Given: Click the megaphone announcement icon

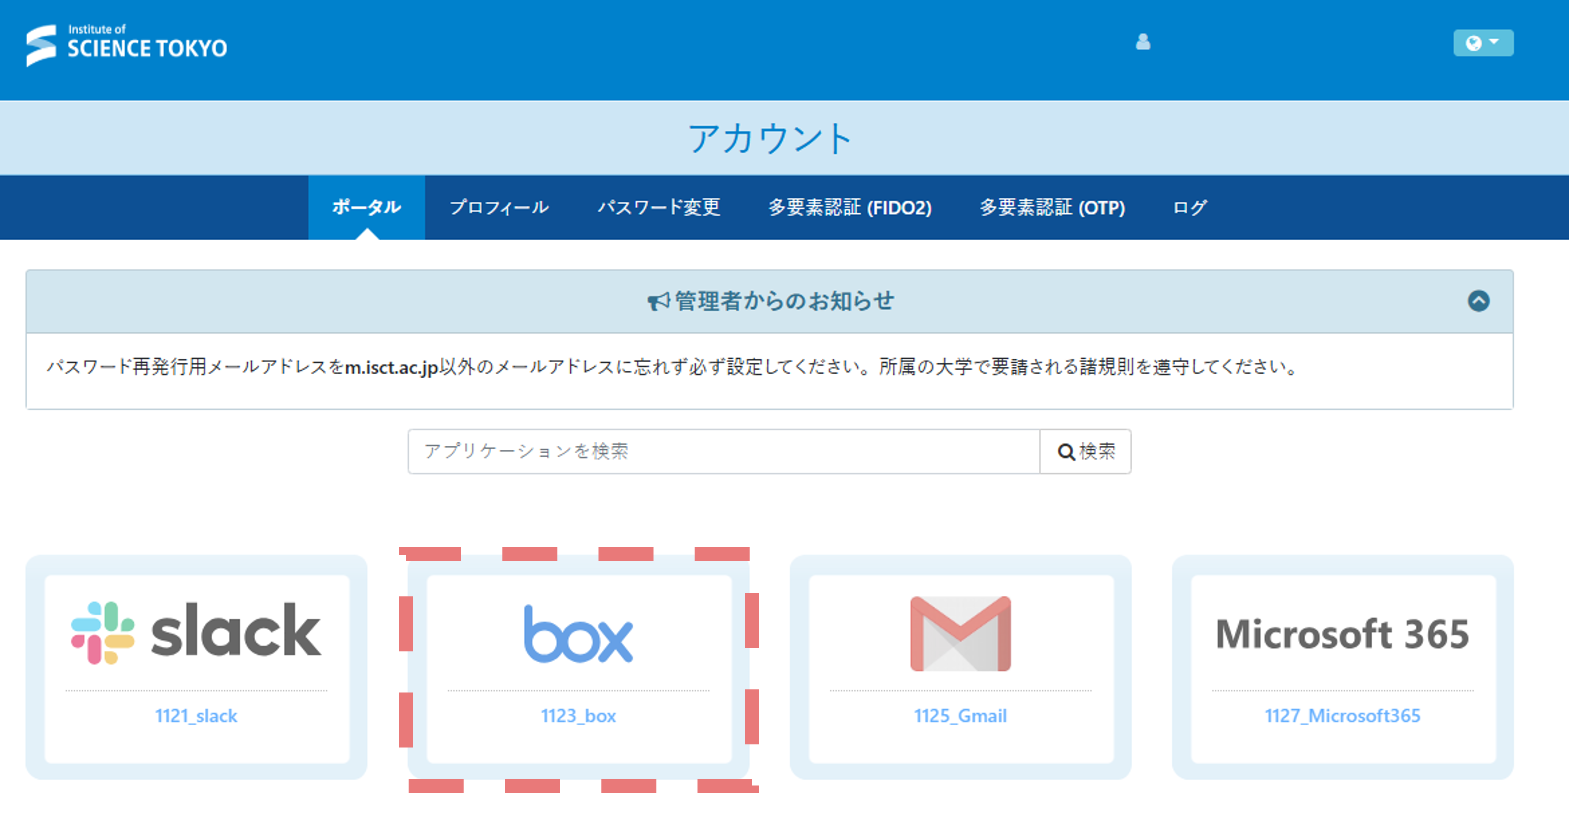Looking at the screenshot, I should tap(658, 302).
